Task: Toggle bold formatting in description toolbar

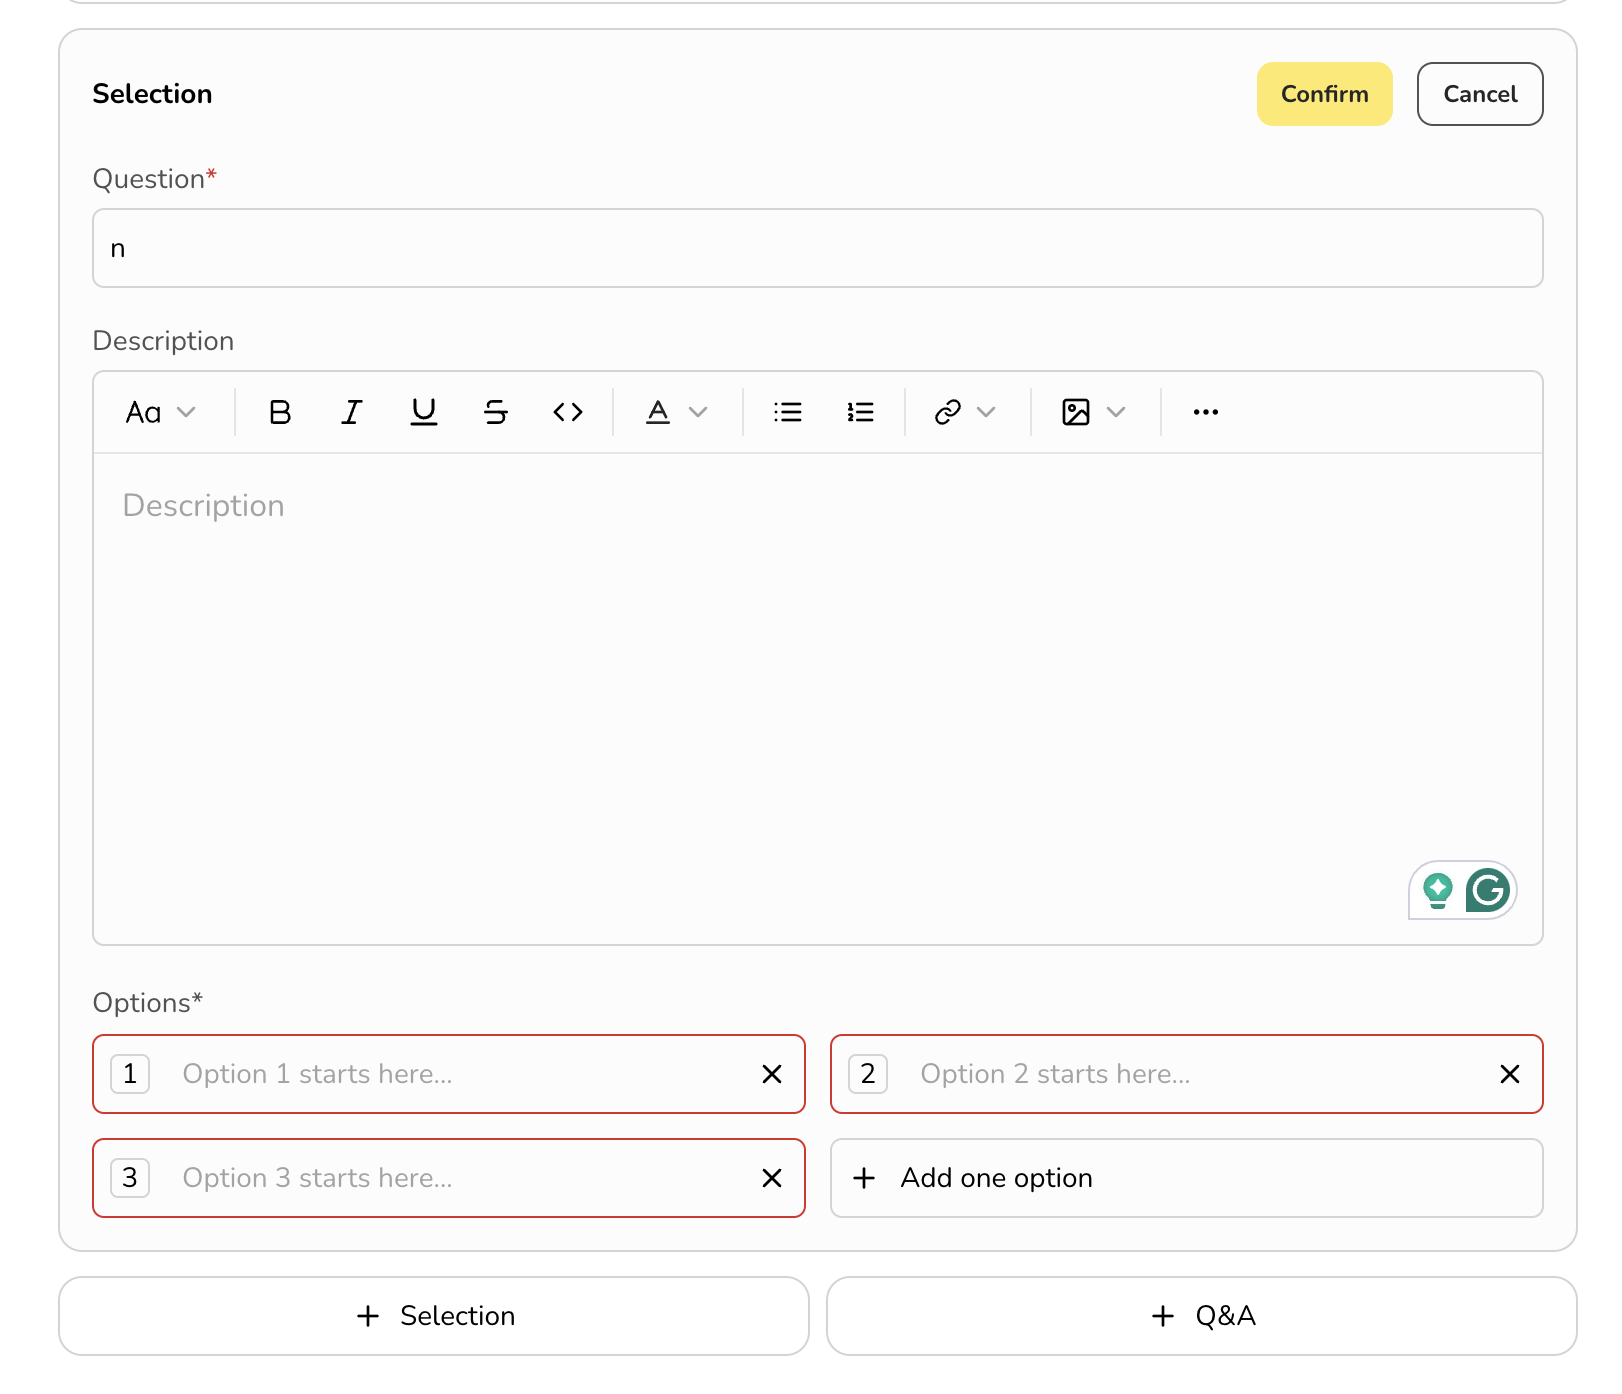Action: (280, 412)
